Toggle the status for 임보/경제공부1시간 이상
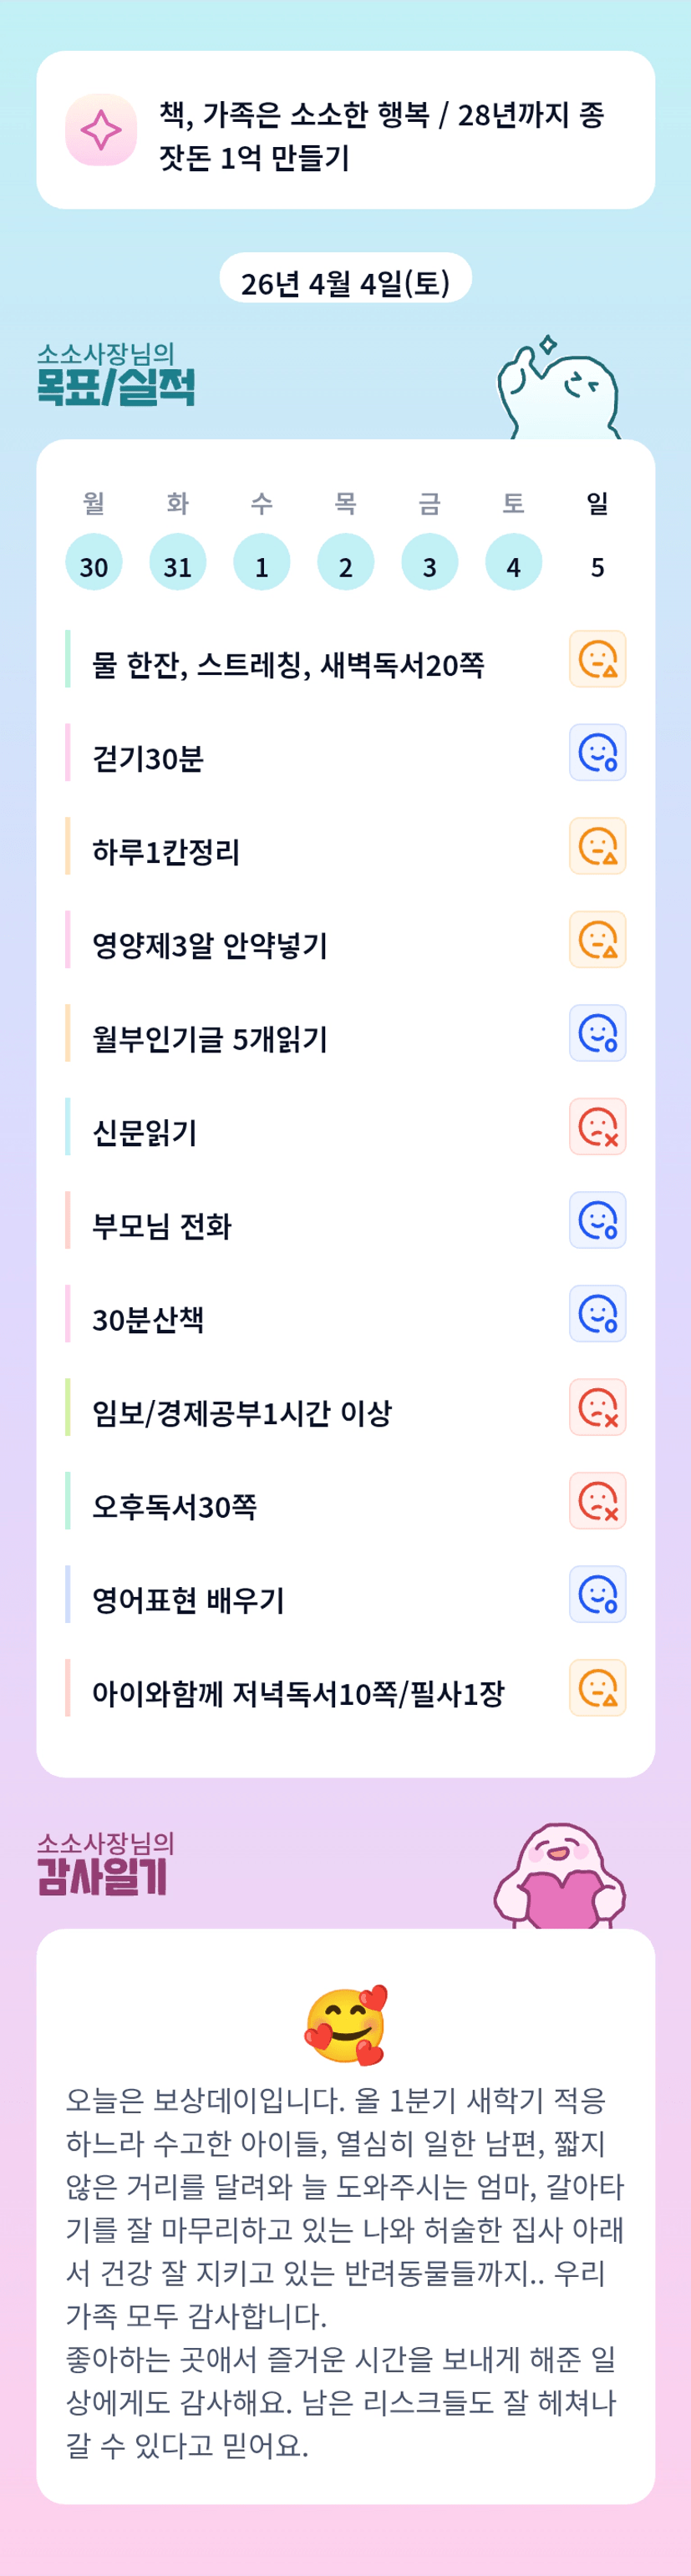 (597, 1407)
